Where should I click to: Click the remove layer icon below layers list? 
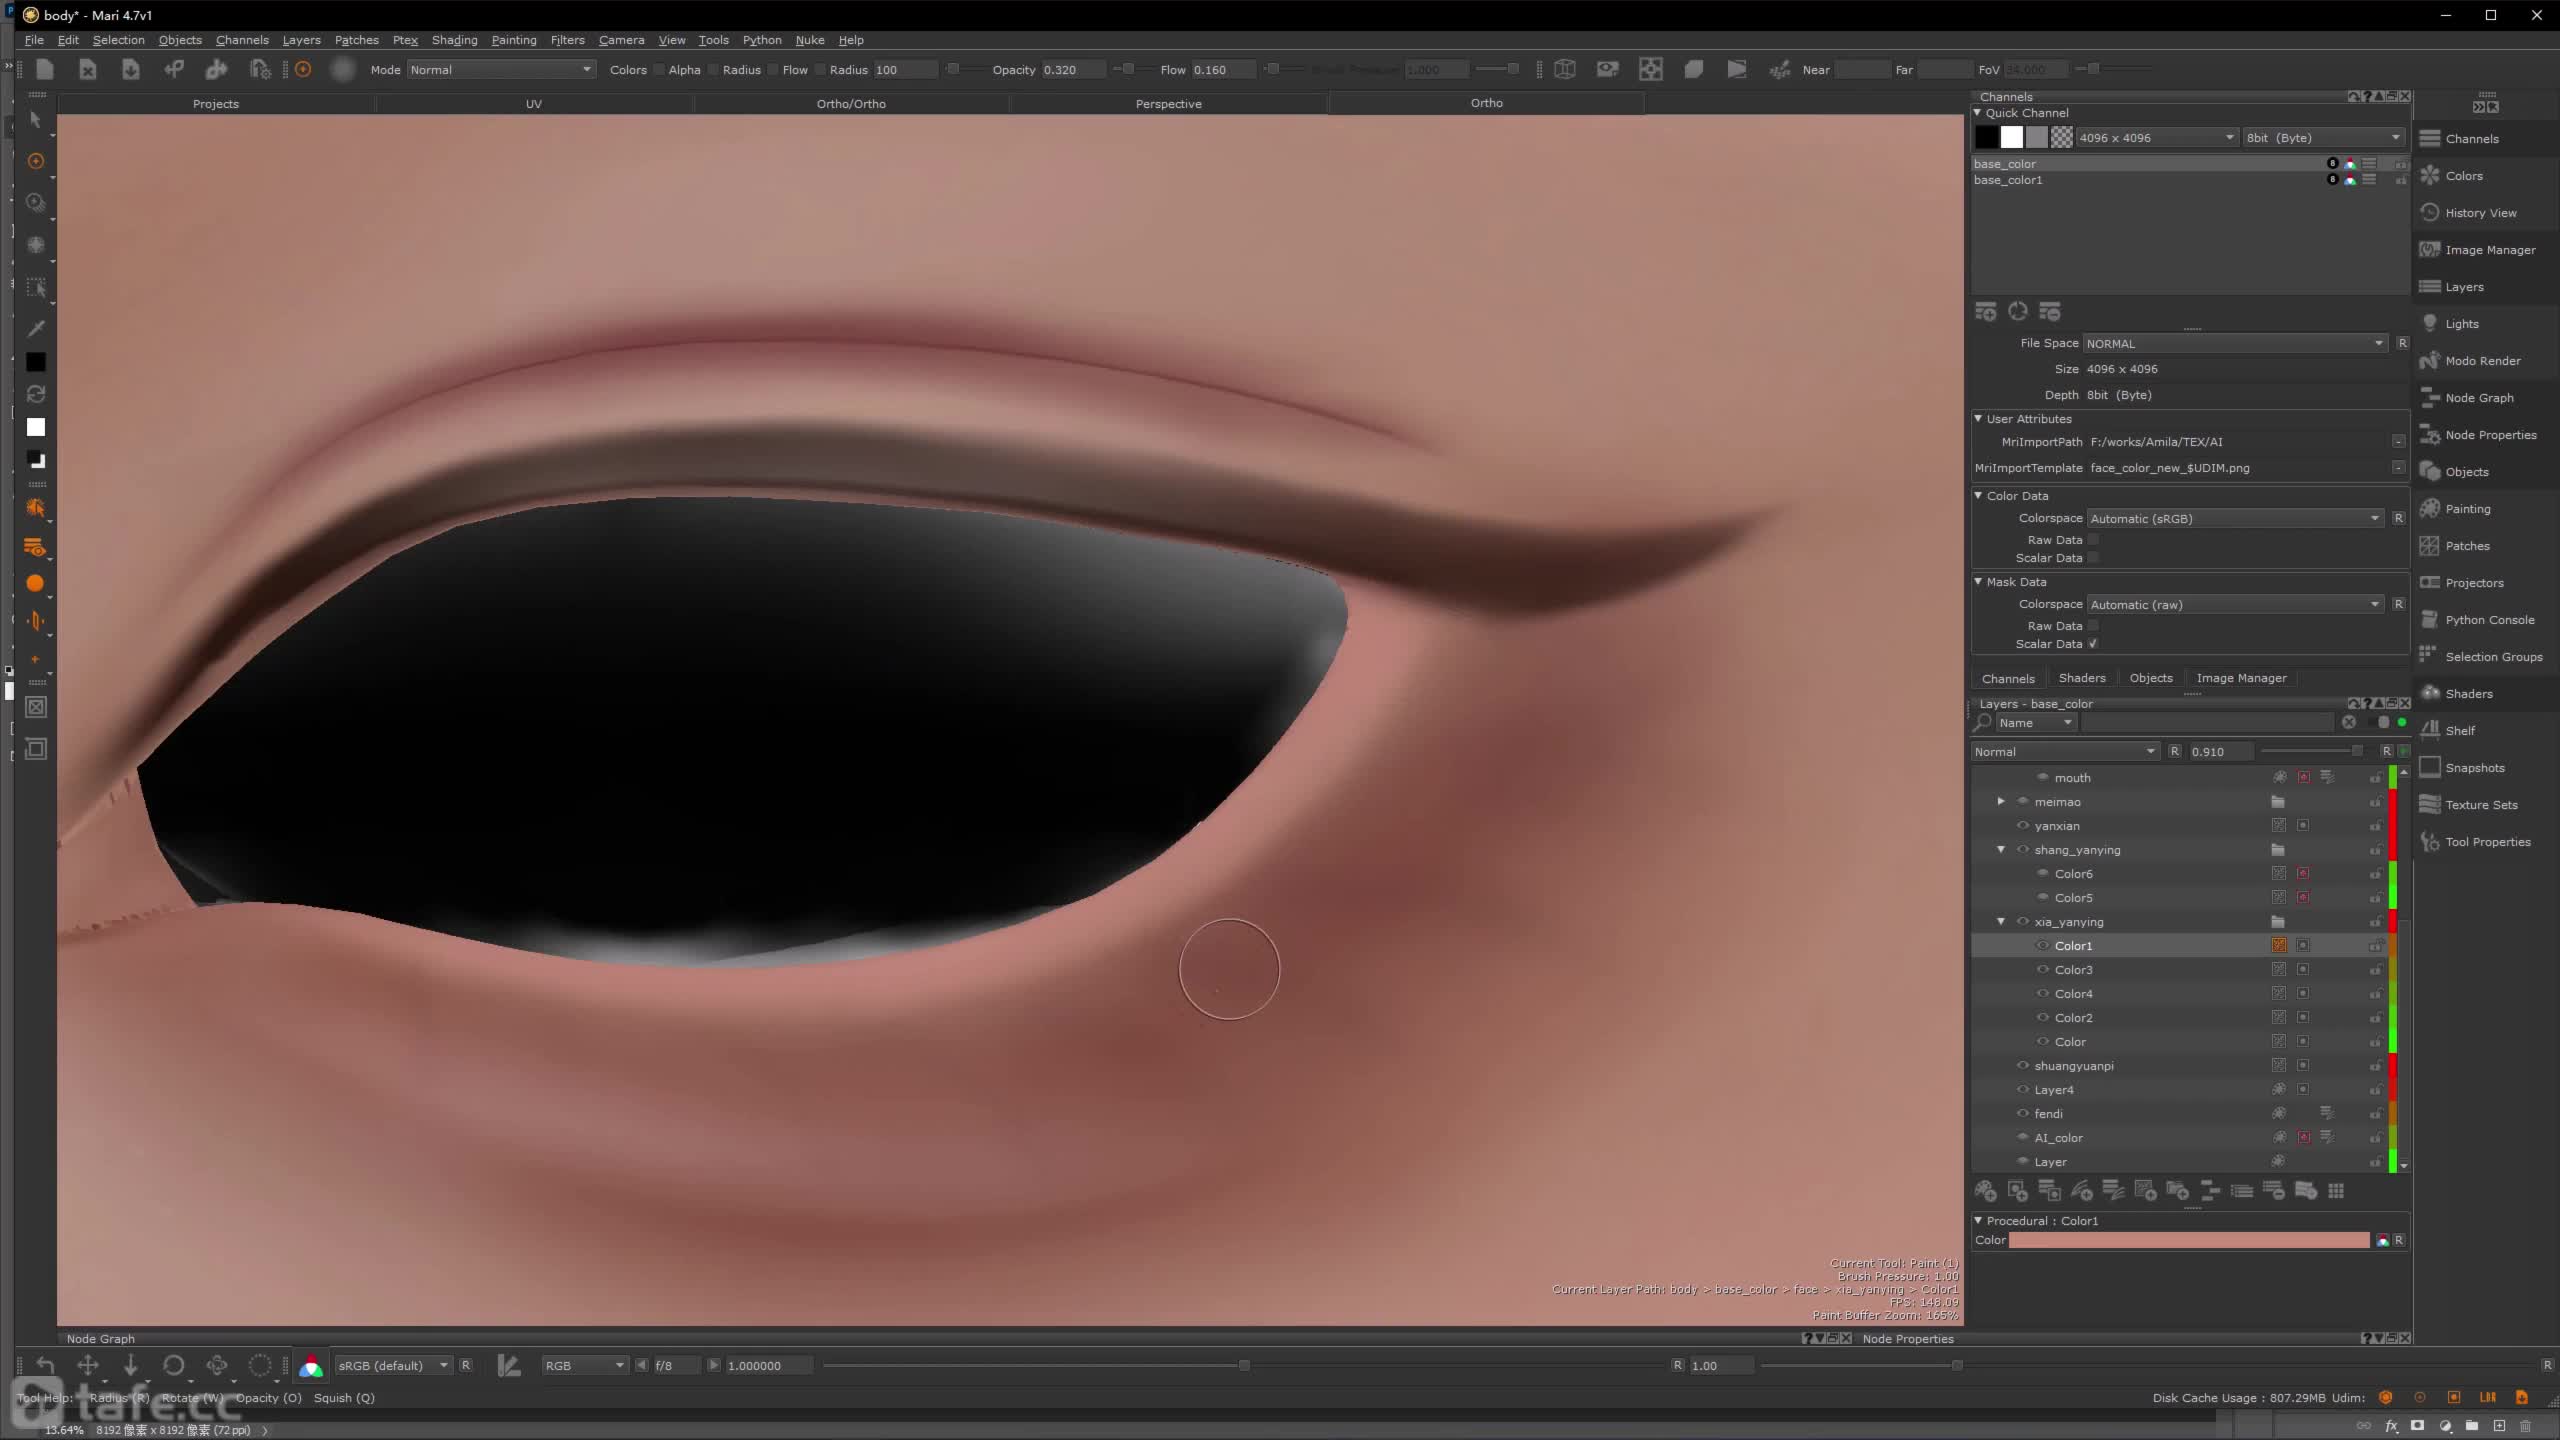tap(2273, 1191)
